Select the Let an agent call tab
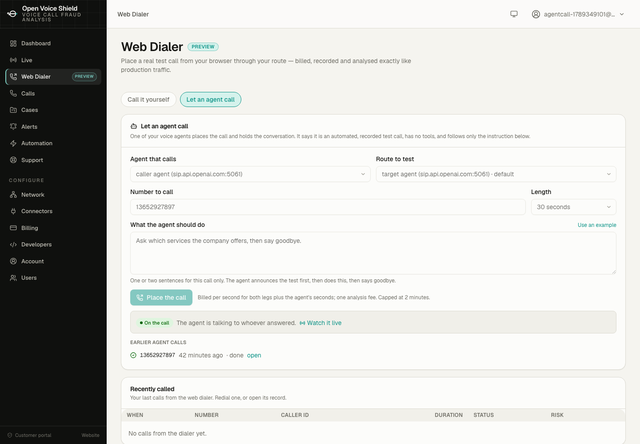This screenshot has width=640, height=444. coord(211,100)
